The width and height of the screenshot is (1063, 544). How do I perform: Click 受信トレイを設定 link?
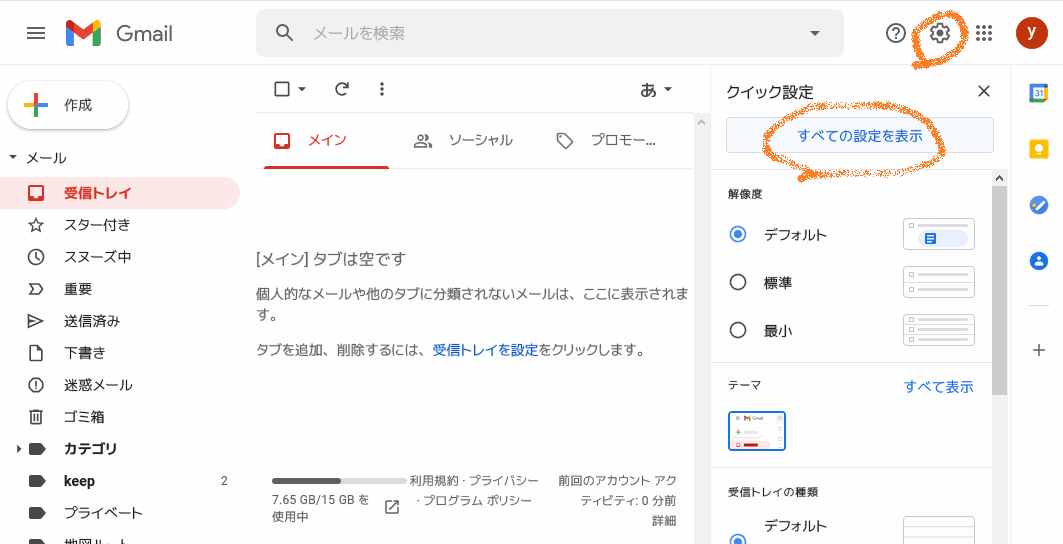point(485,351)
